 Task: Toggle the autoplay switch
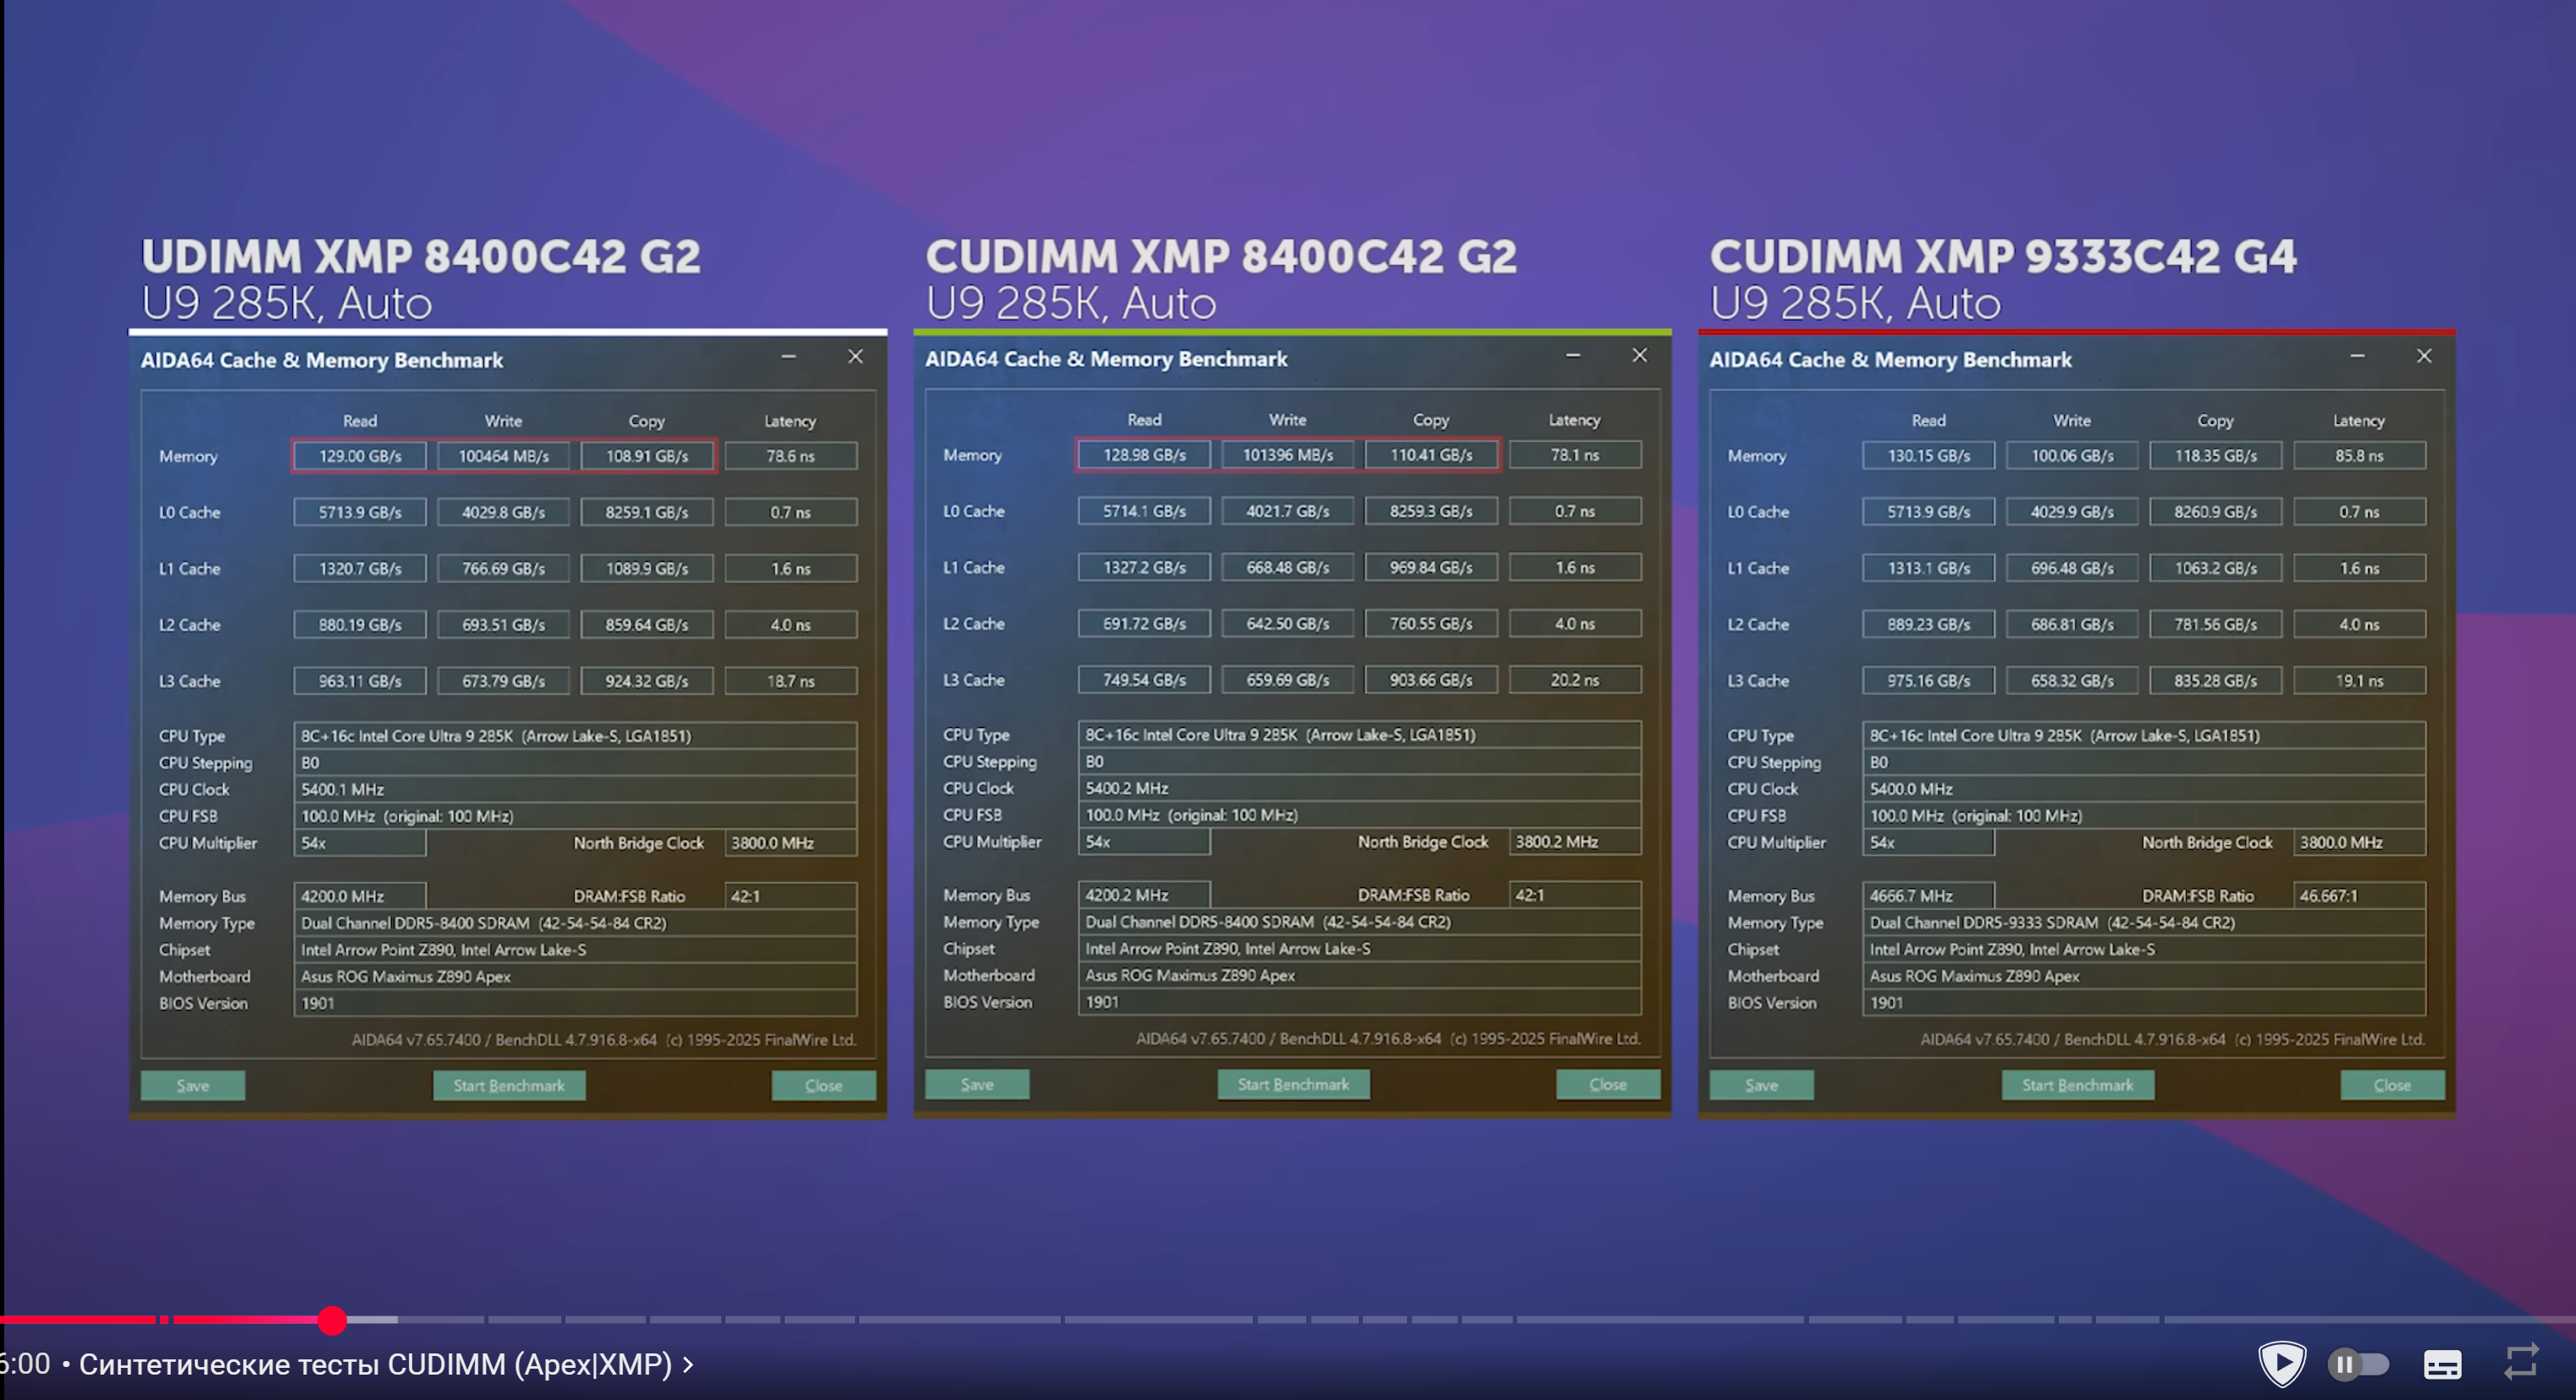2358,1364
